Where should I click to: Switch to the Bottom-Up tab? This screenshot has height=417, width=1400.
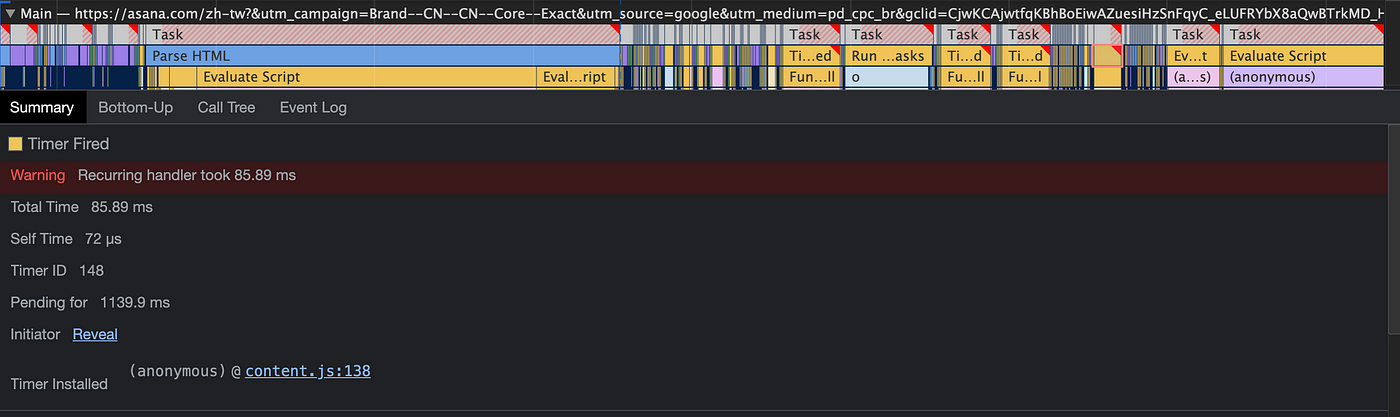click(x=135, y=107)
